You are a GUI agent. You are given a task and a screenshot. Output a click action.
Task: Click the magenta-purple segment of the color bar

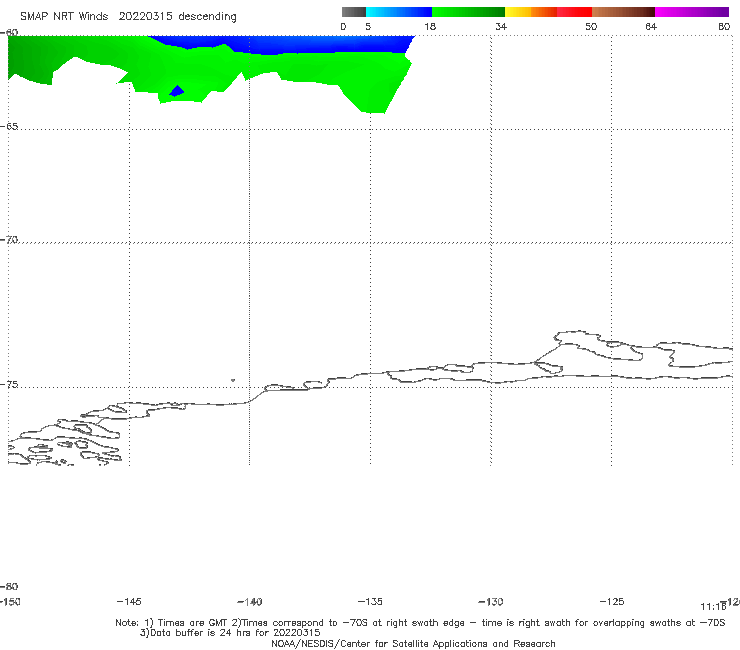point(692,12)
